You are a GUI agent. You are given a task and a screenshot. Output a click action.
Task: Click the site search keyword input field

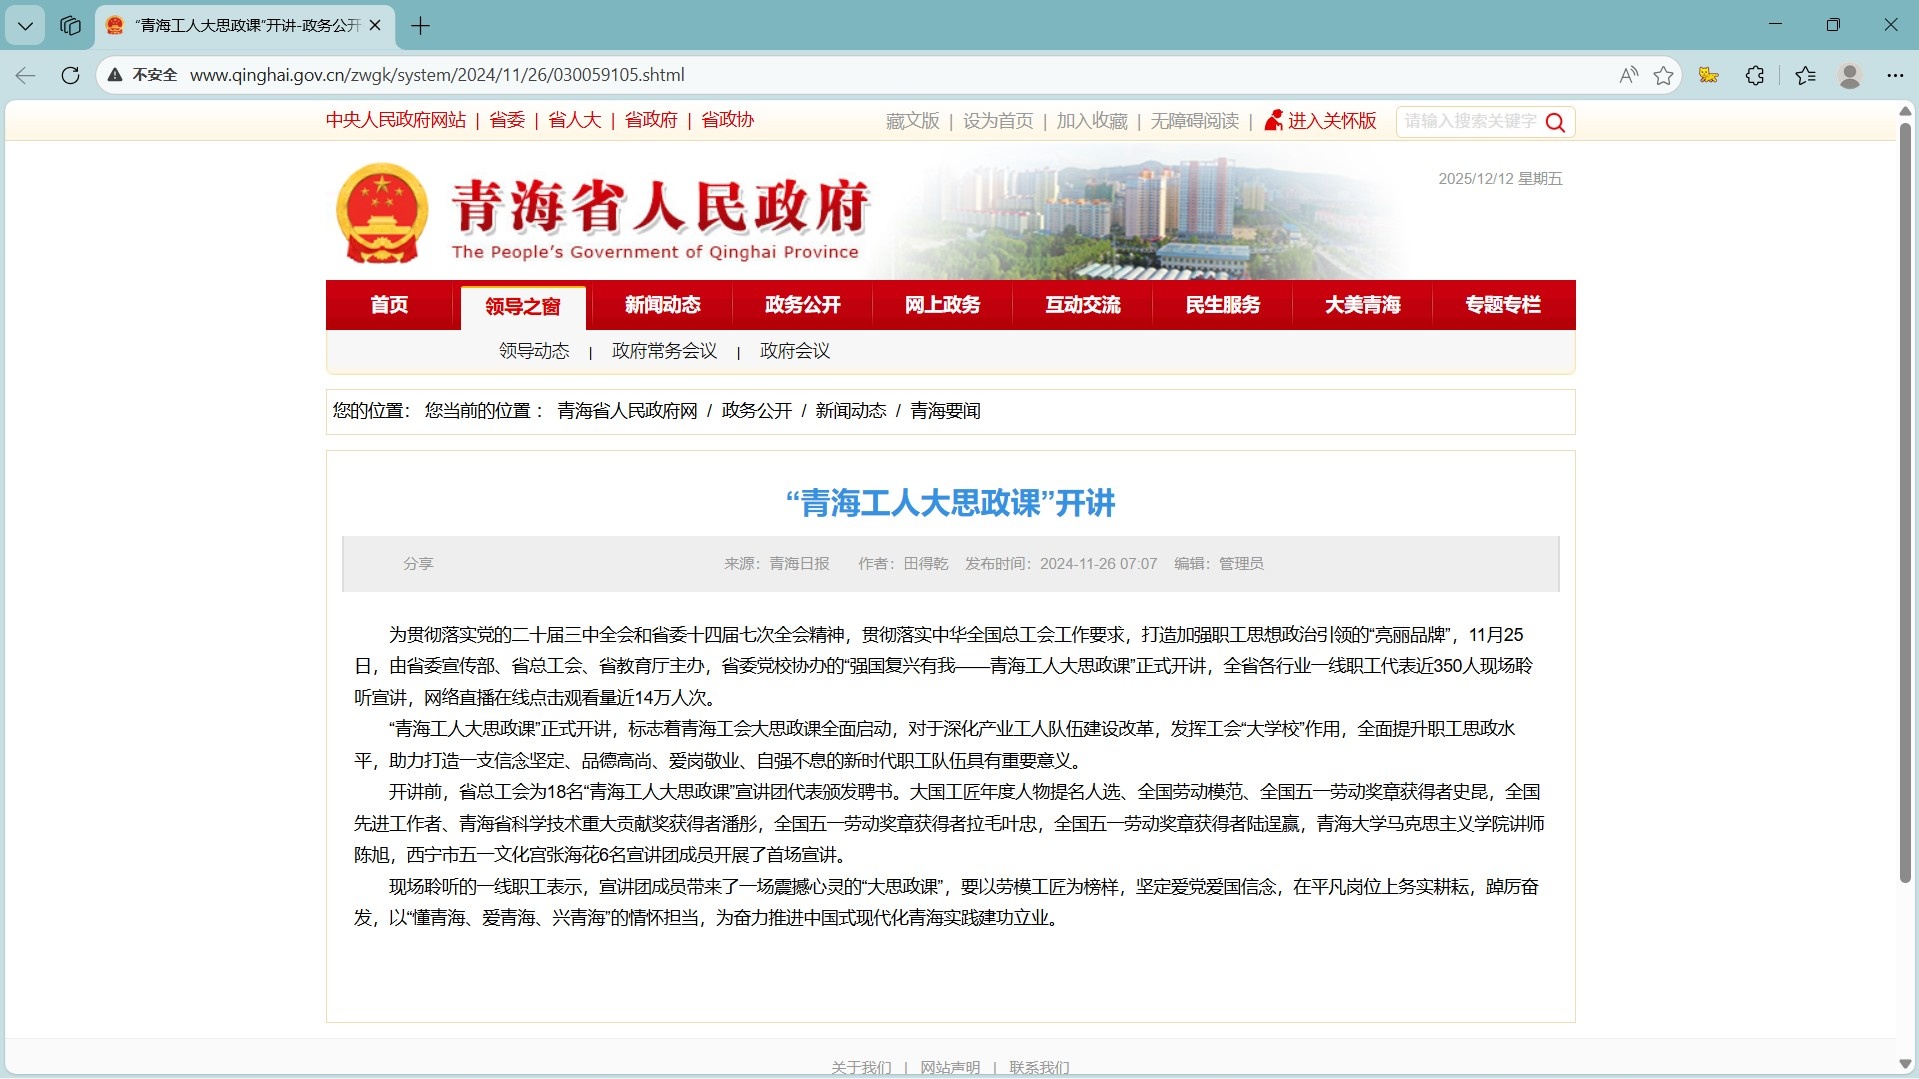(x=1469, y=121)
